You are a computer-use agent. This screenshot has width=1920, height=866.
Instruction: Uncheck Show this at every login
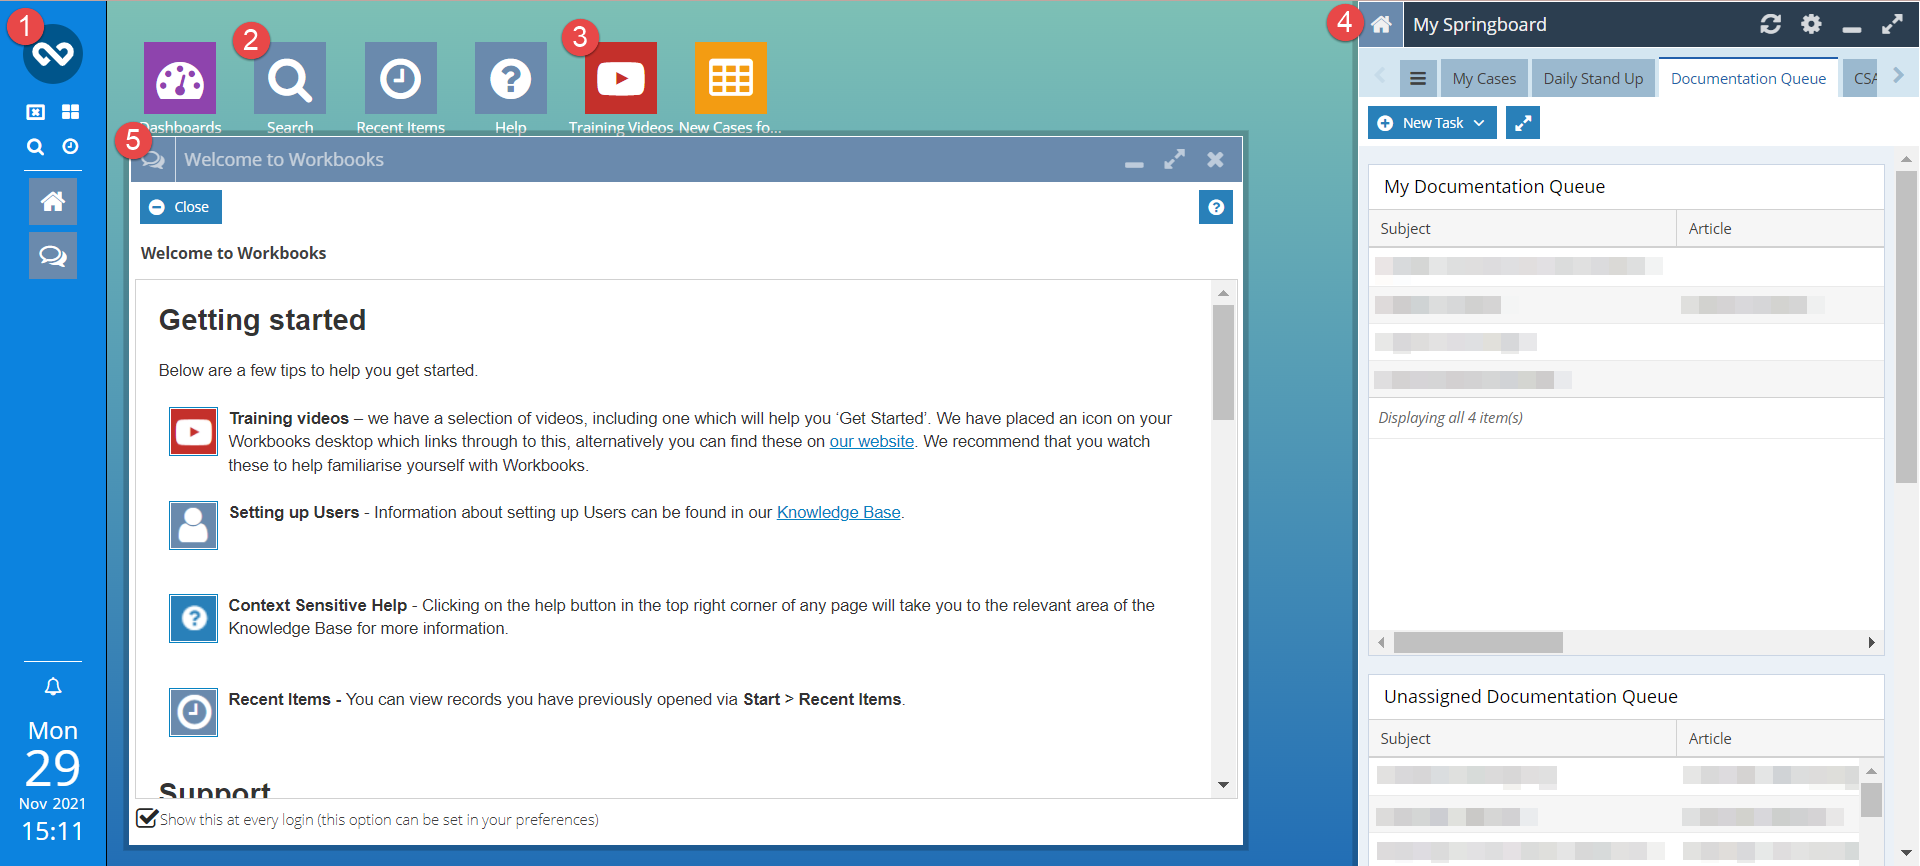[147, 818]
